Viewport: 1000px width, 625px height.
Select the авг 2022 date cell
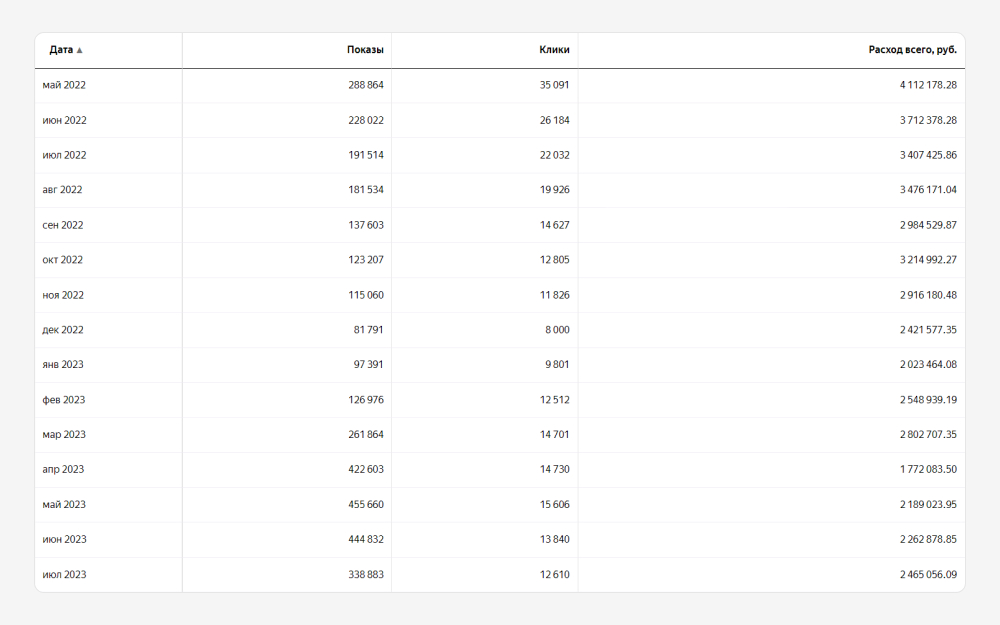62,190
